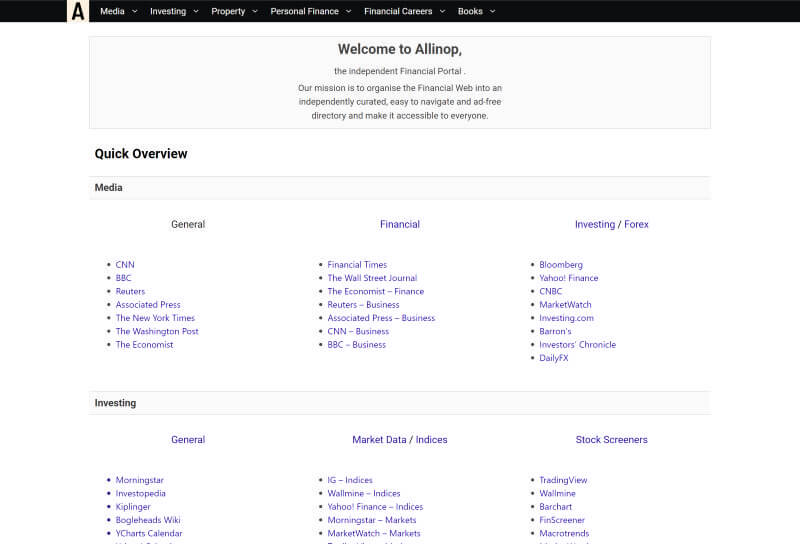Click the 'Quick Overview' heading
Screen dimensions: 800x544
(141, 154)
